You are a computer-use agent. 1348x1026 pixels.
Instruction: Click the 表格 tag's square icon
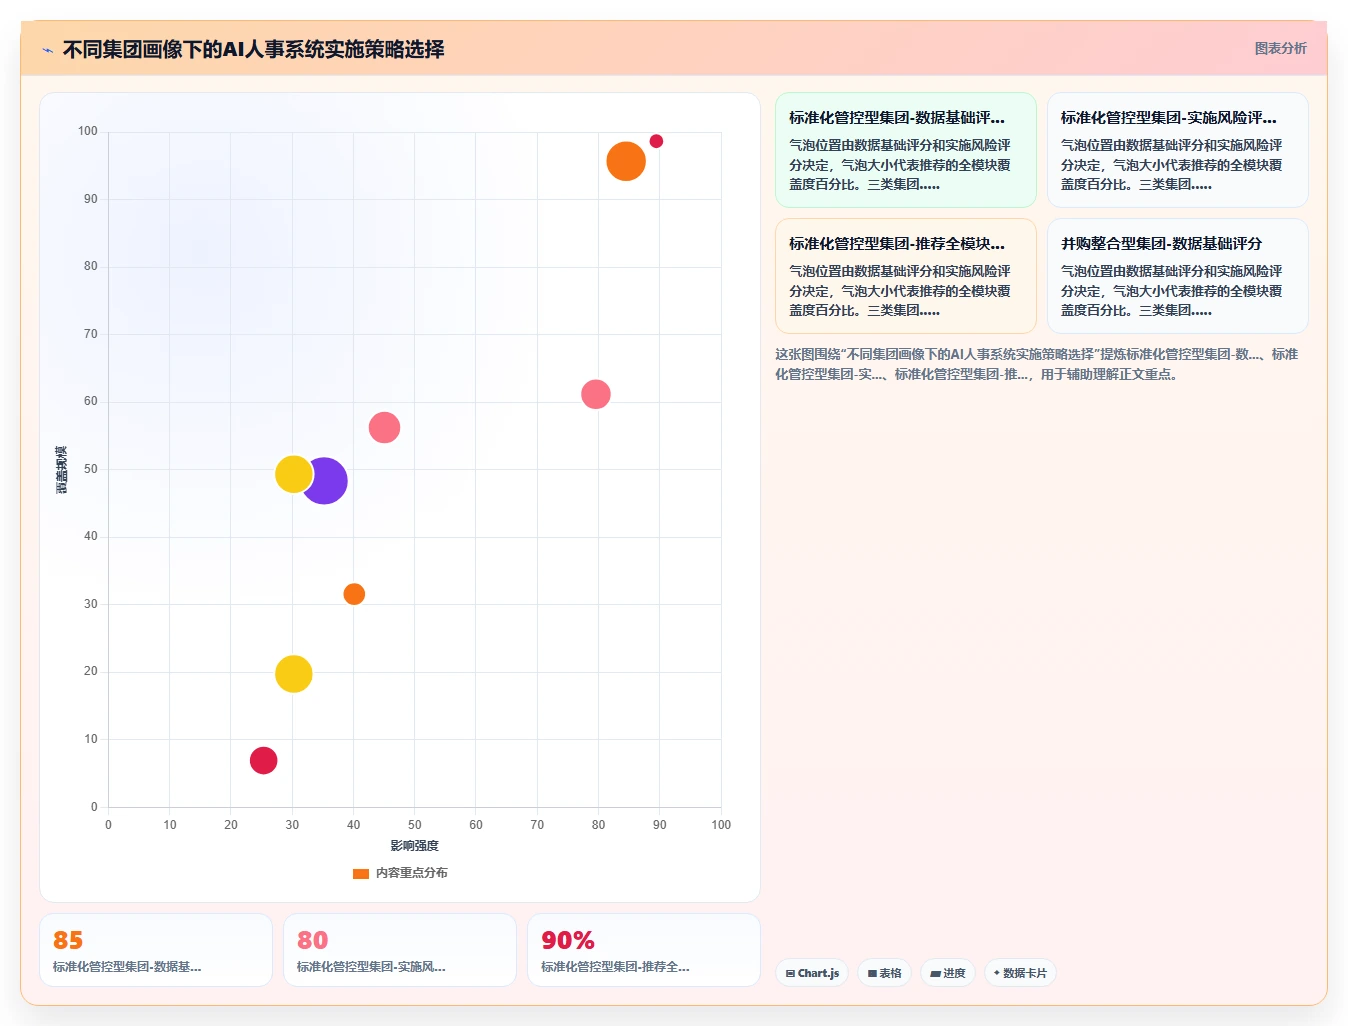tap(872, 973)
